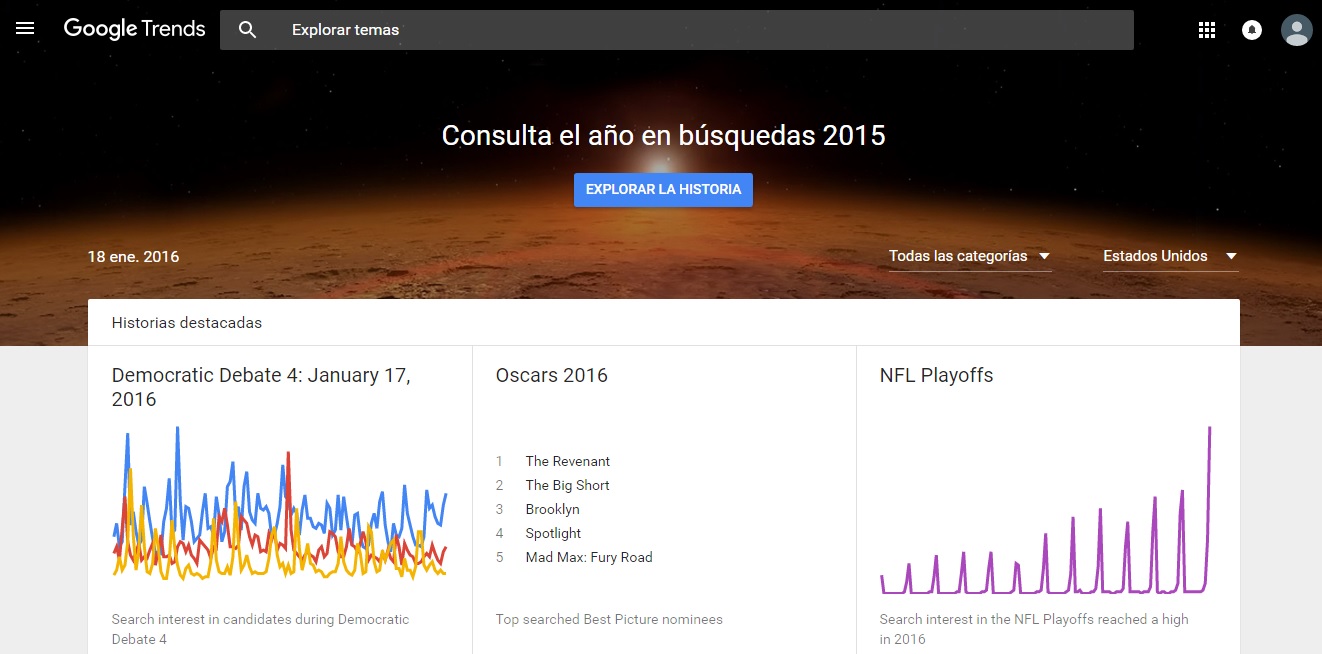The width and height of the screenshot is (1322, 654).
Task: Select Mad Max: Fury Road entry
Action: (588, 557)
